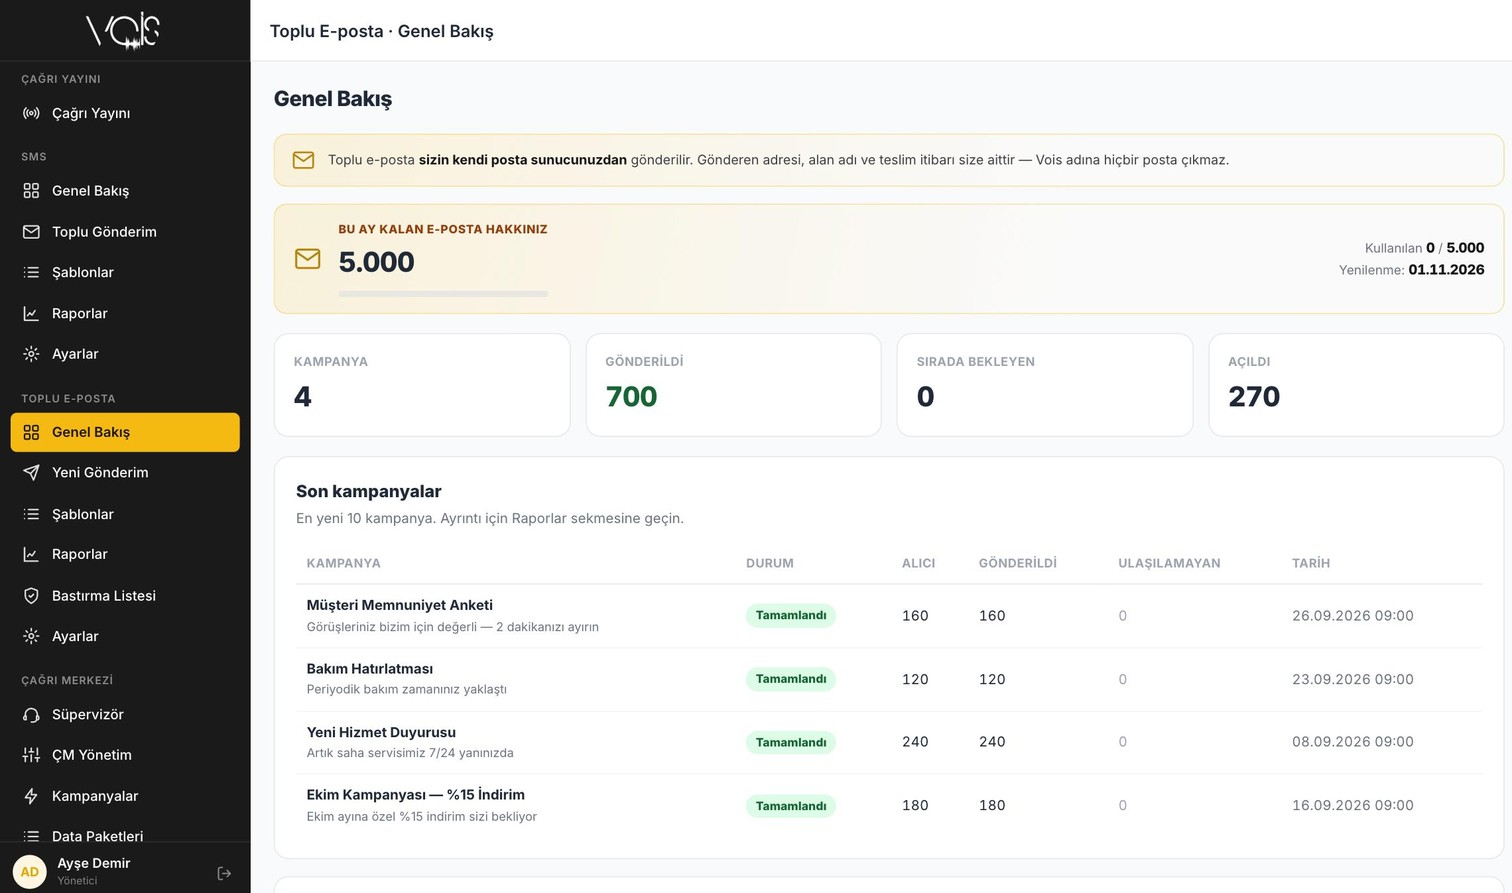Click the gear icon of SMS Ayarlar
Viewport: 1512px width, 893px height.
pos(31,354)
